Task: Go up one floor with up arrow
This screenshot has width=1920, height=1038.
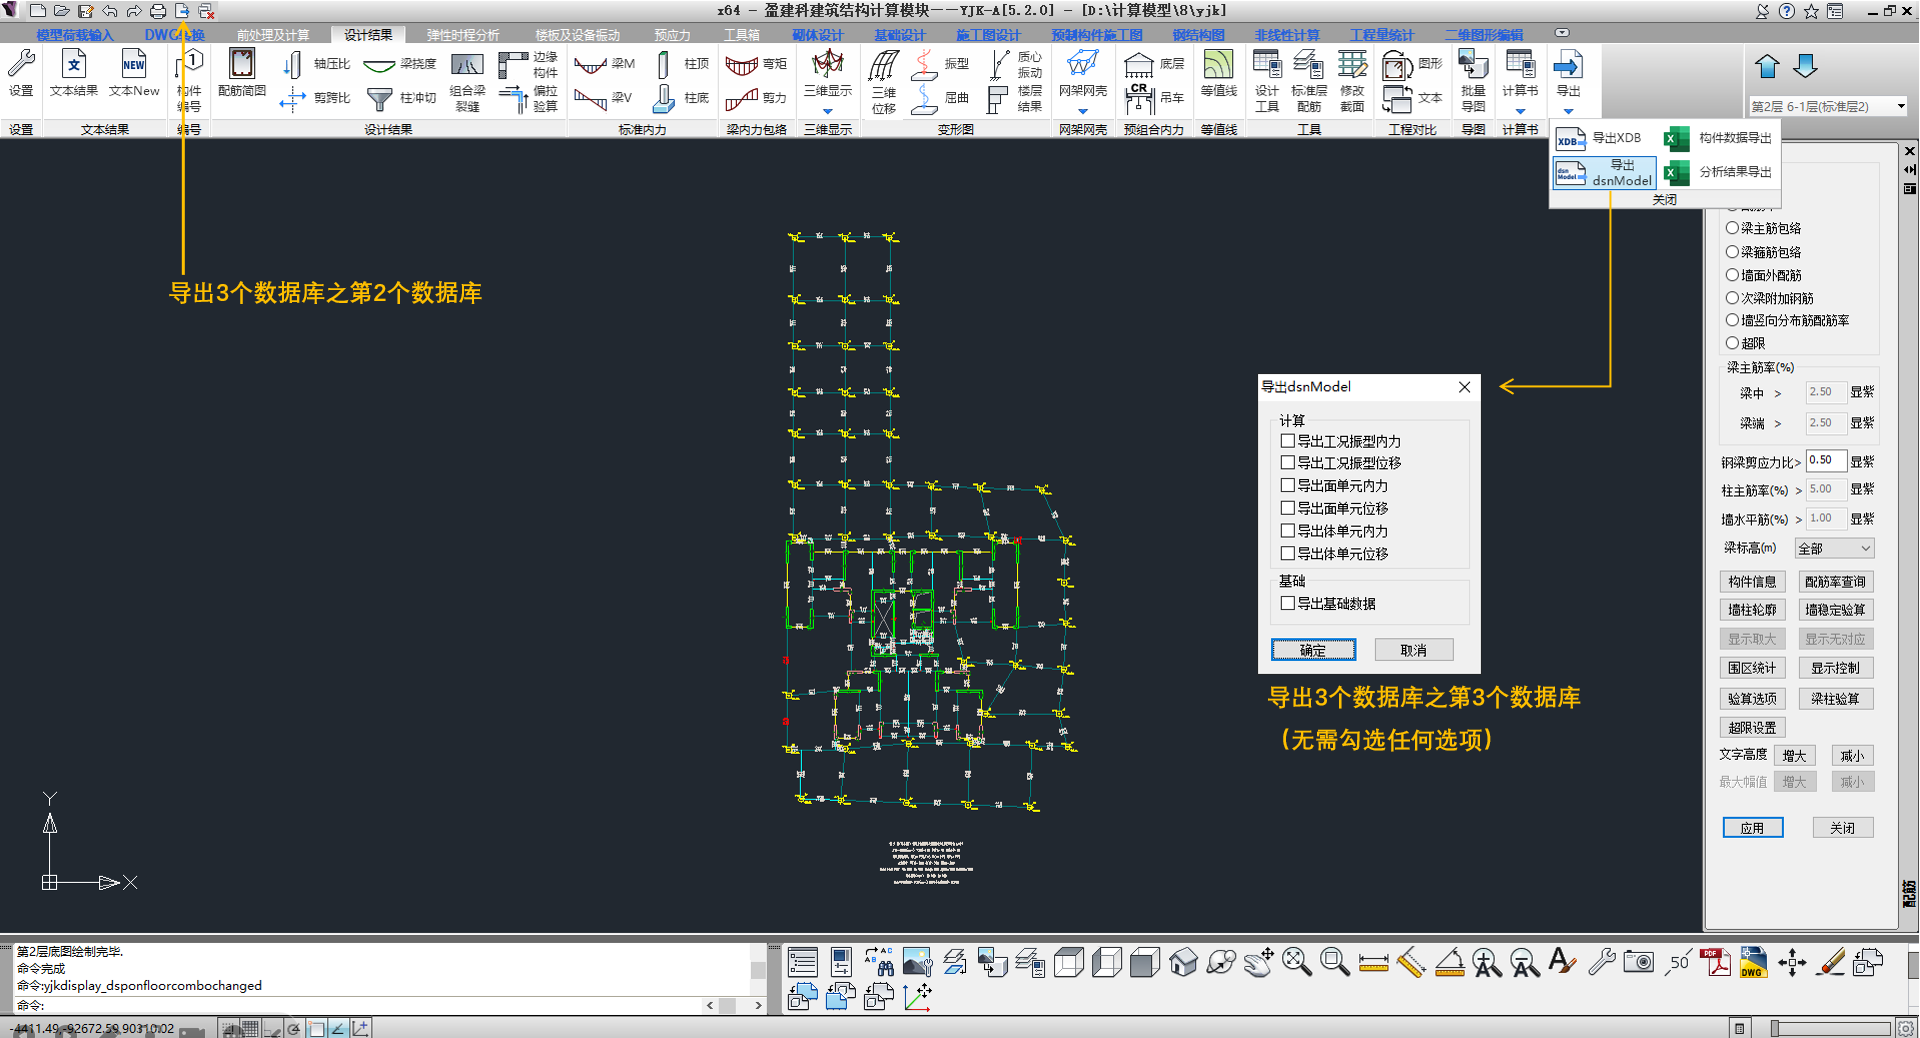Action: point(1767,67)
